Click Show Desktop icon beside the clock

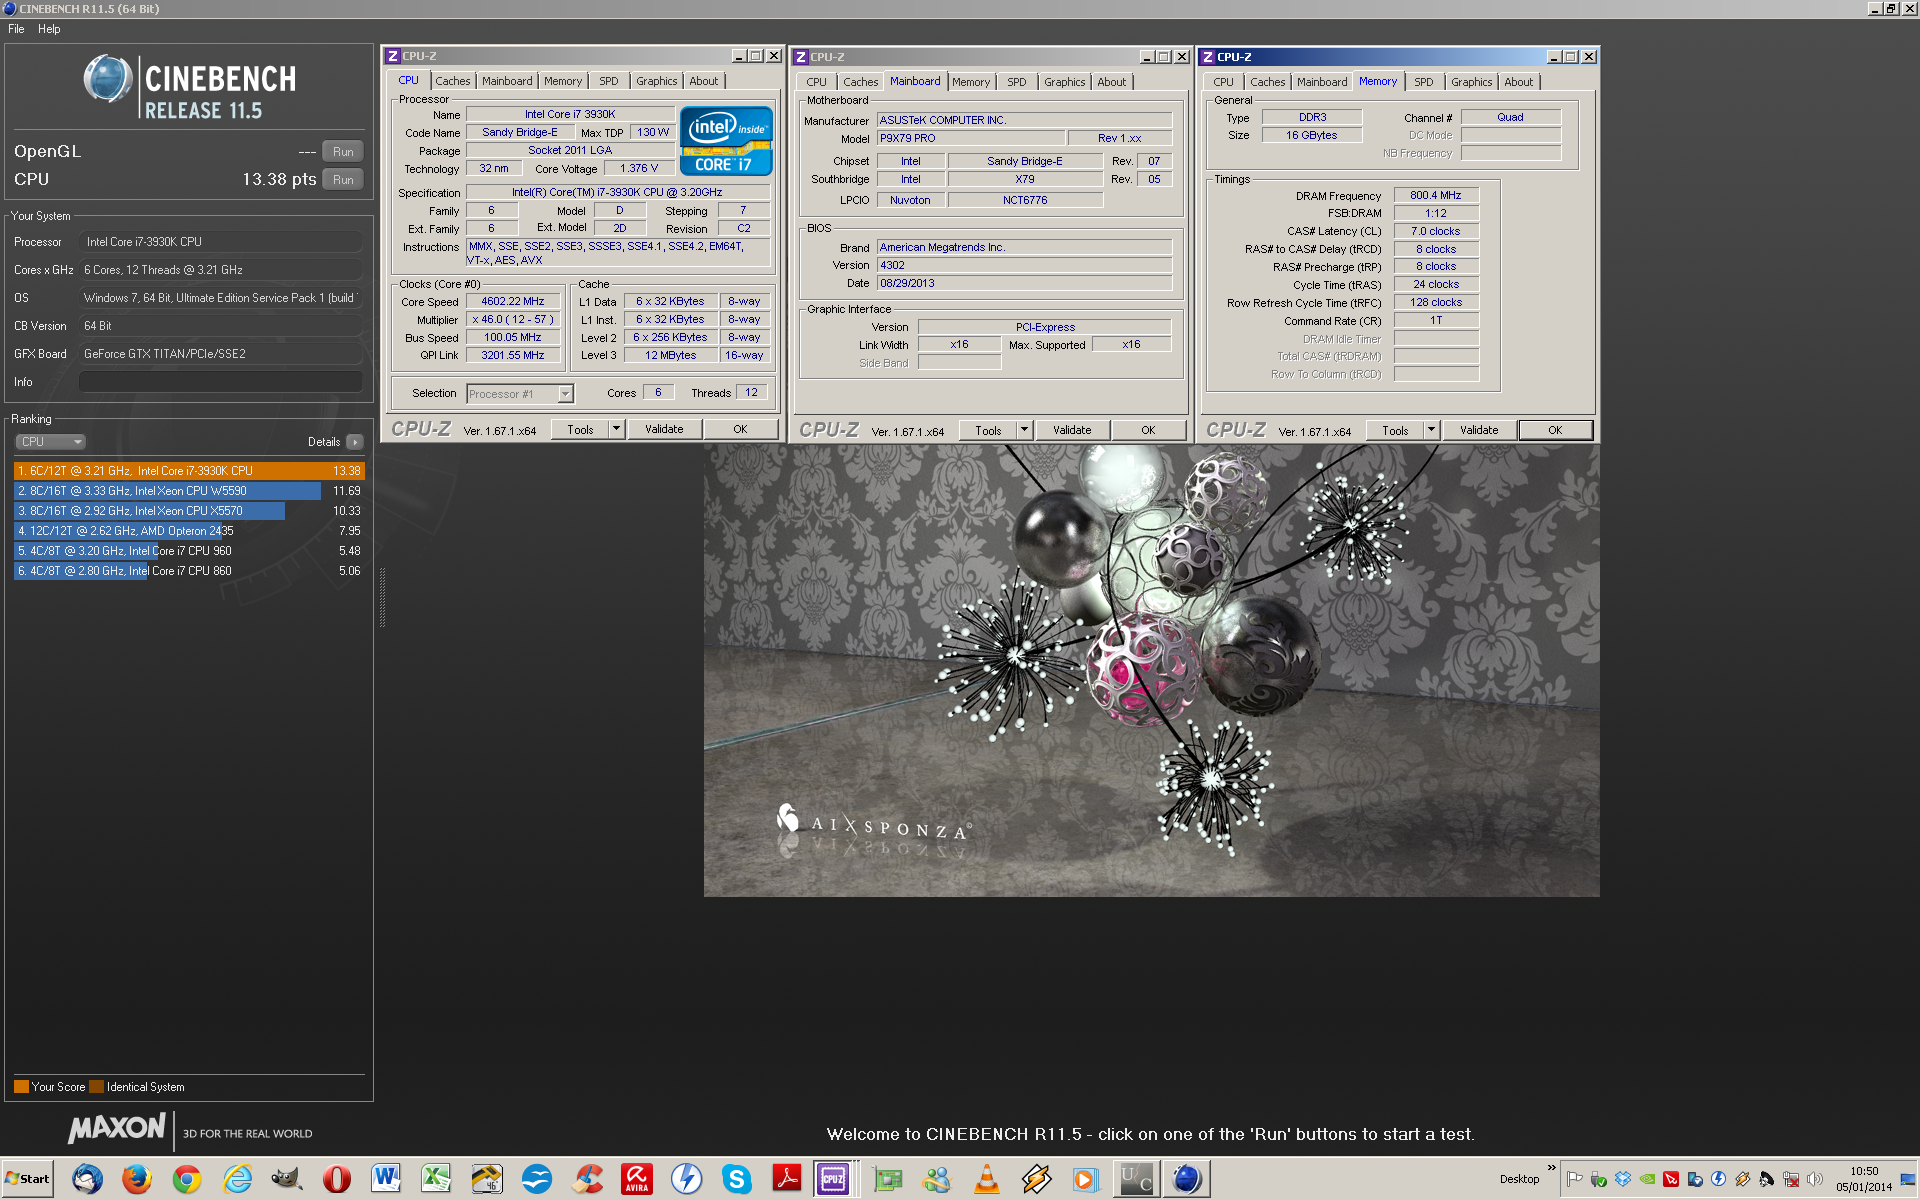tap(1908, 1179)
